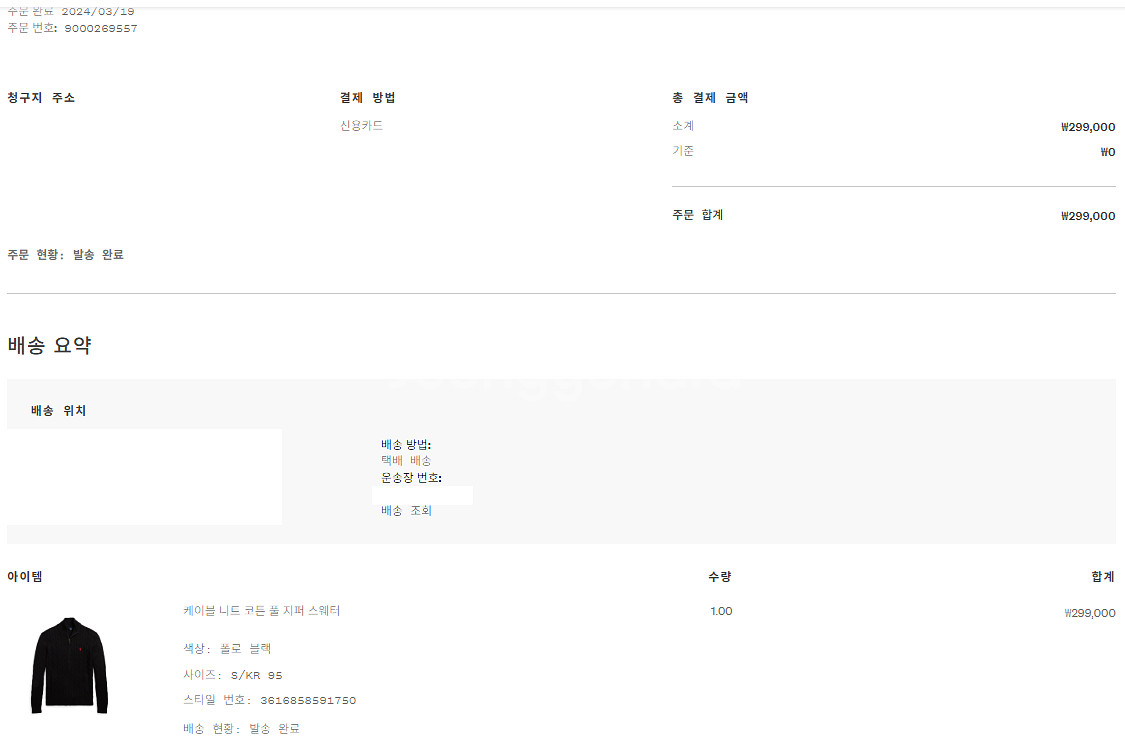
Task: Click the 운송장 번호 label
Action: coord(411,478)
